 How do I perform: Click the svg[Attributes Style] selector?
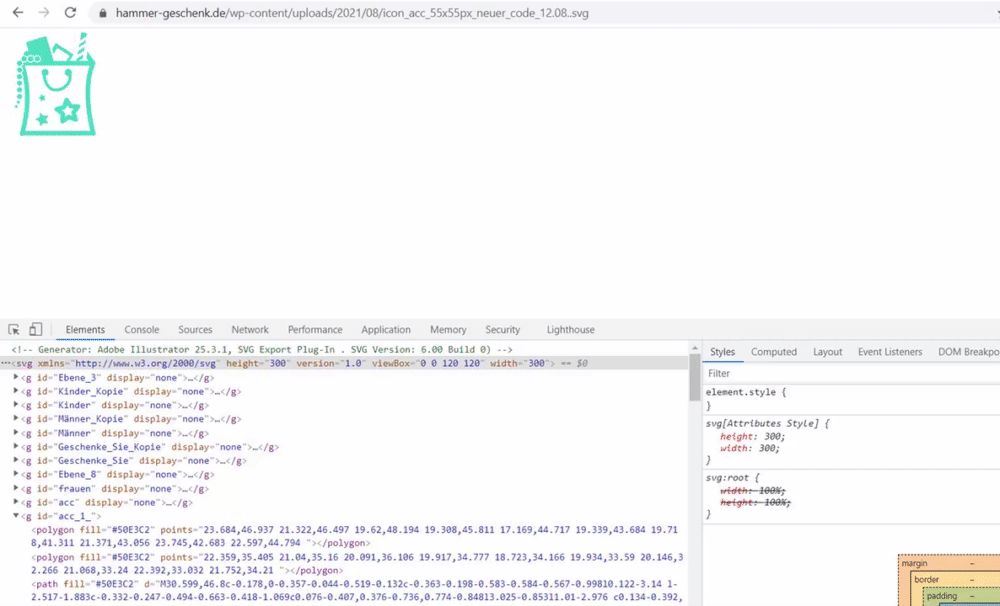[761, 424]
